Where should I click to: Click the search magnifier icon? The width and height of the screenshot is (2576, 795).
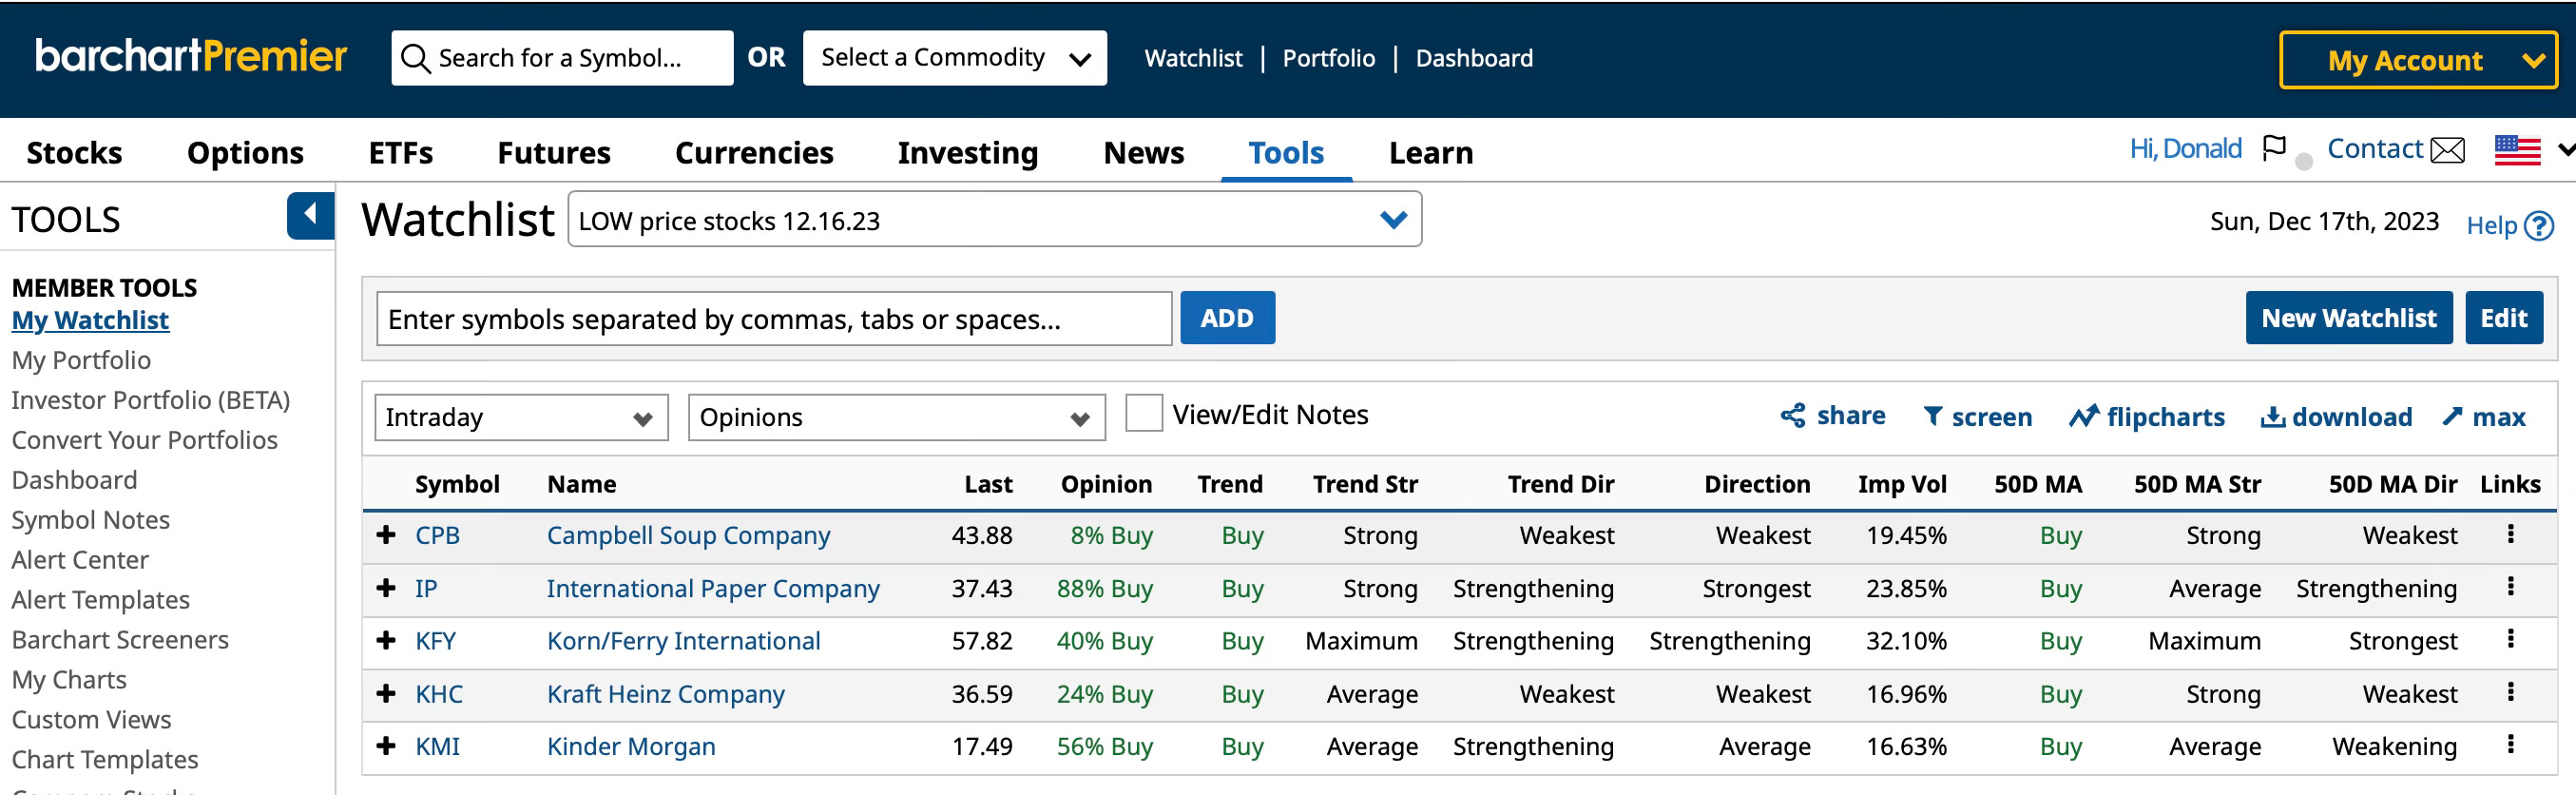click(415, 58)
